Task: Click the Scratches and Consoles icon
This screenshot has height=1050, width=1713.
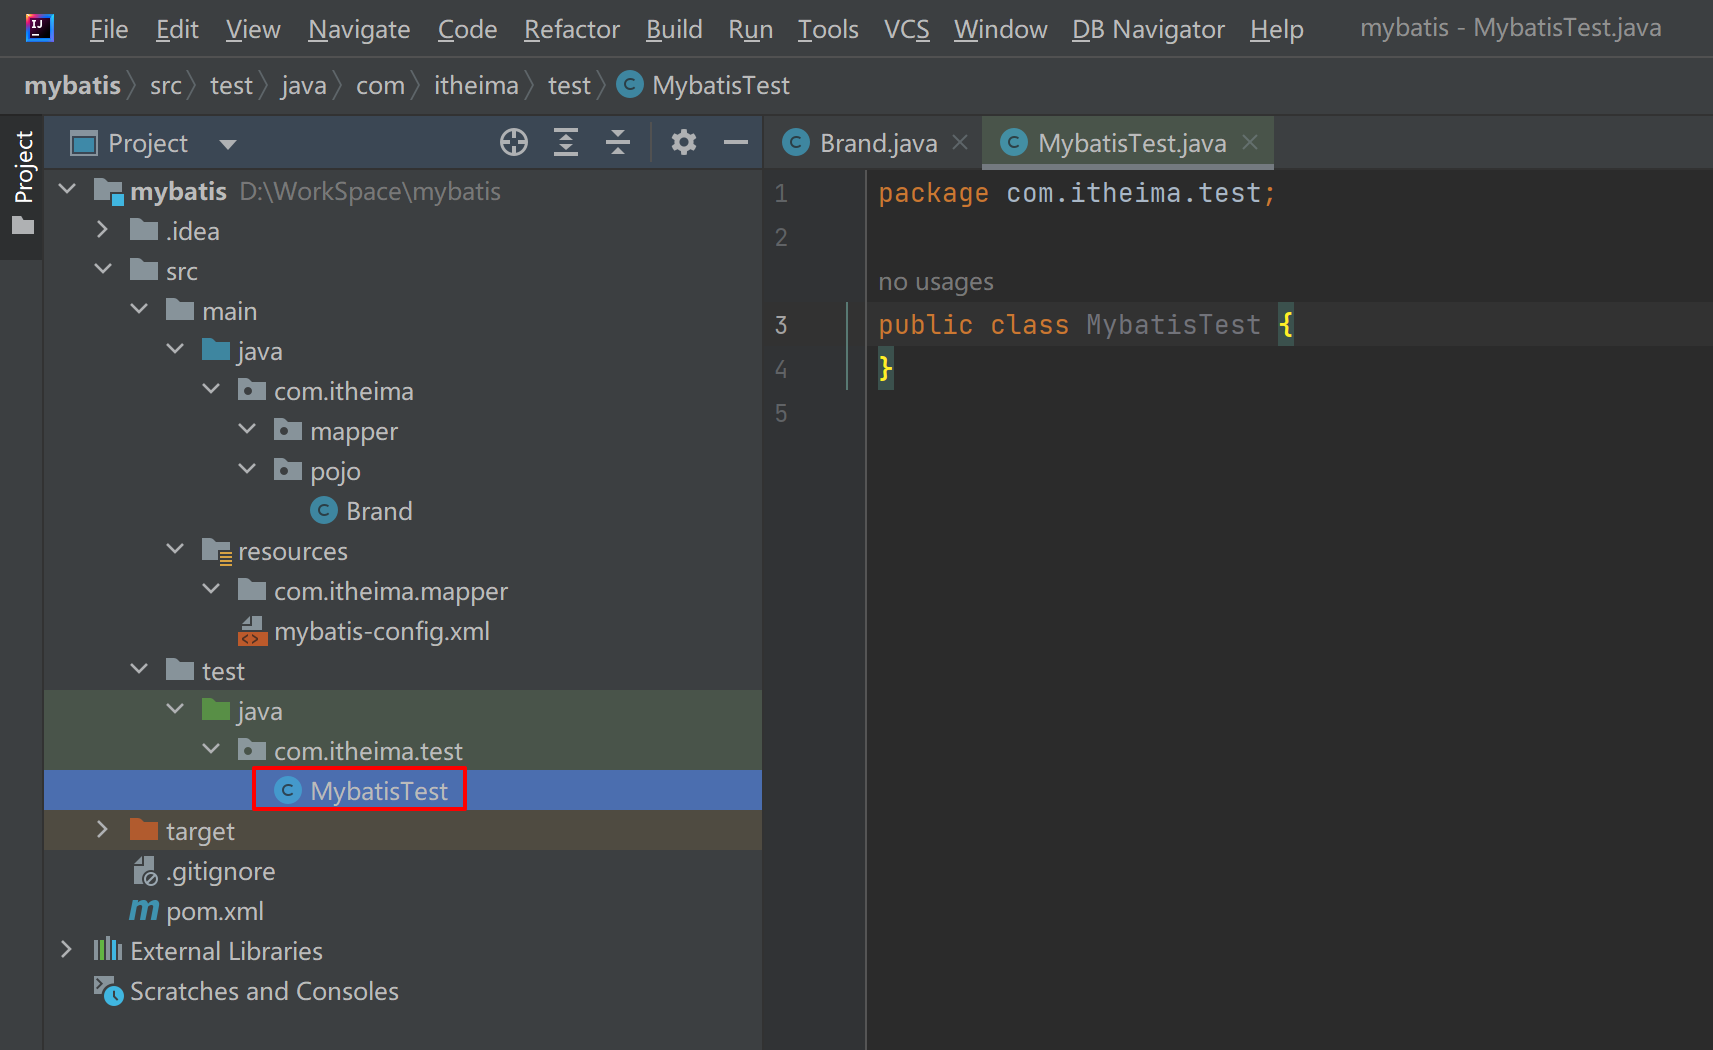Action: tap(108, 991)
